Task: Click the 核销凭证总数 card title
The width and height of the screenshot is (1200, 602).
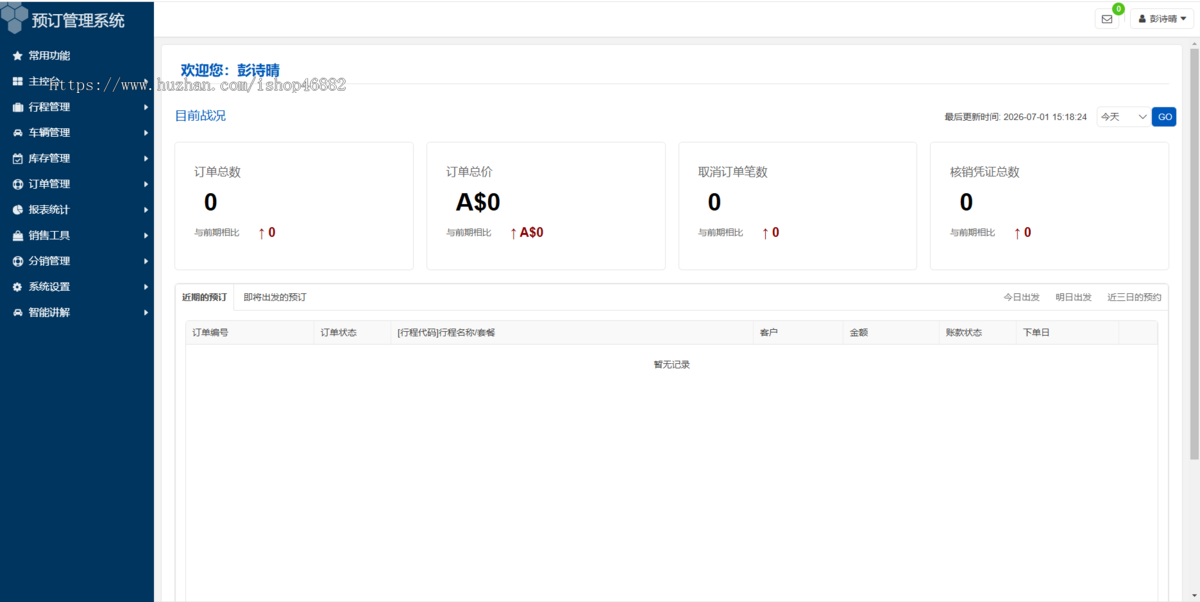Action: tap(985, 172)
